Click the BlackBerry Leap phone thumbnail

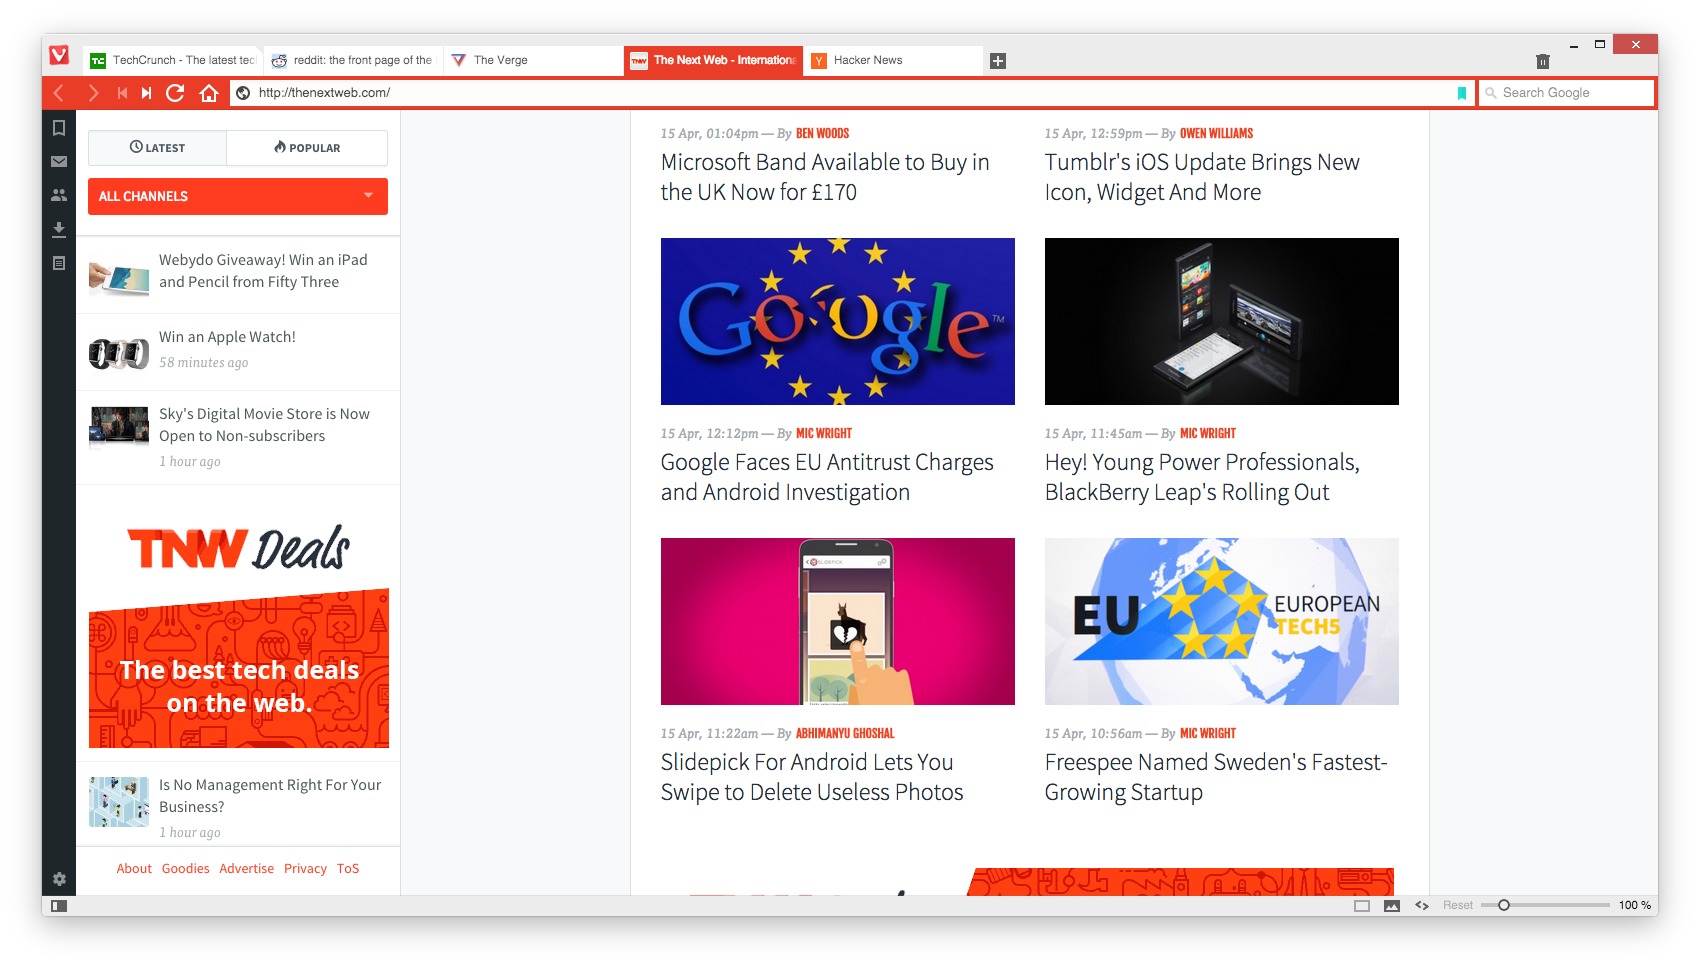point(1222,321)
